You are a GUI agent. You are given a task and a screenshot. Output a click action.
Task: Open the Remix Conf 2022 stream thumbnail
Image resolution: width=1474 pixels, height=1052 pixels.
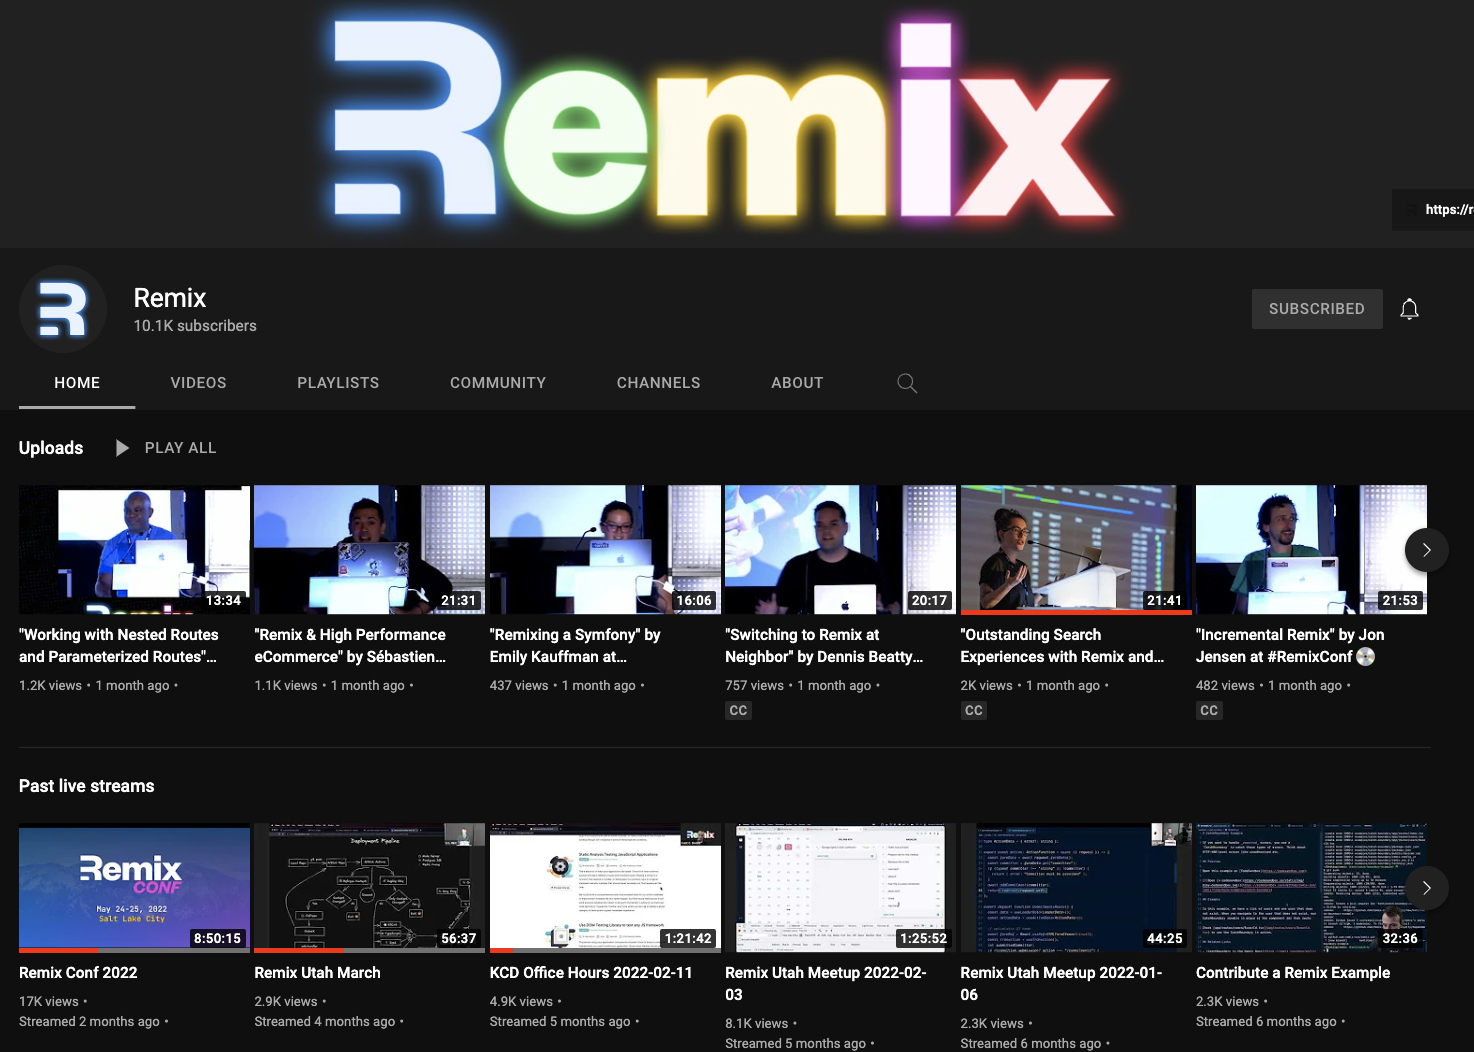pyautogui.click(x=134, y=888)
